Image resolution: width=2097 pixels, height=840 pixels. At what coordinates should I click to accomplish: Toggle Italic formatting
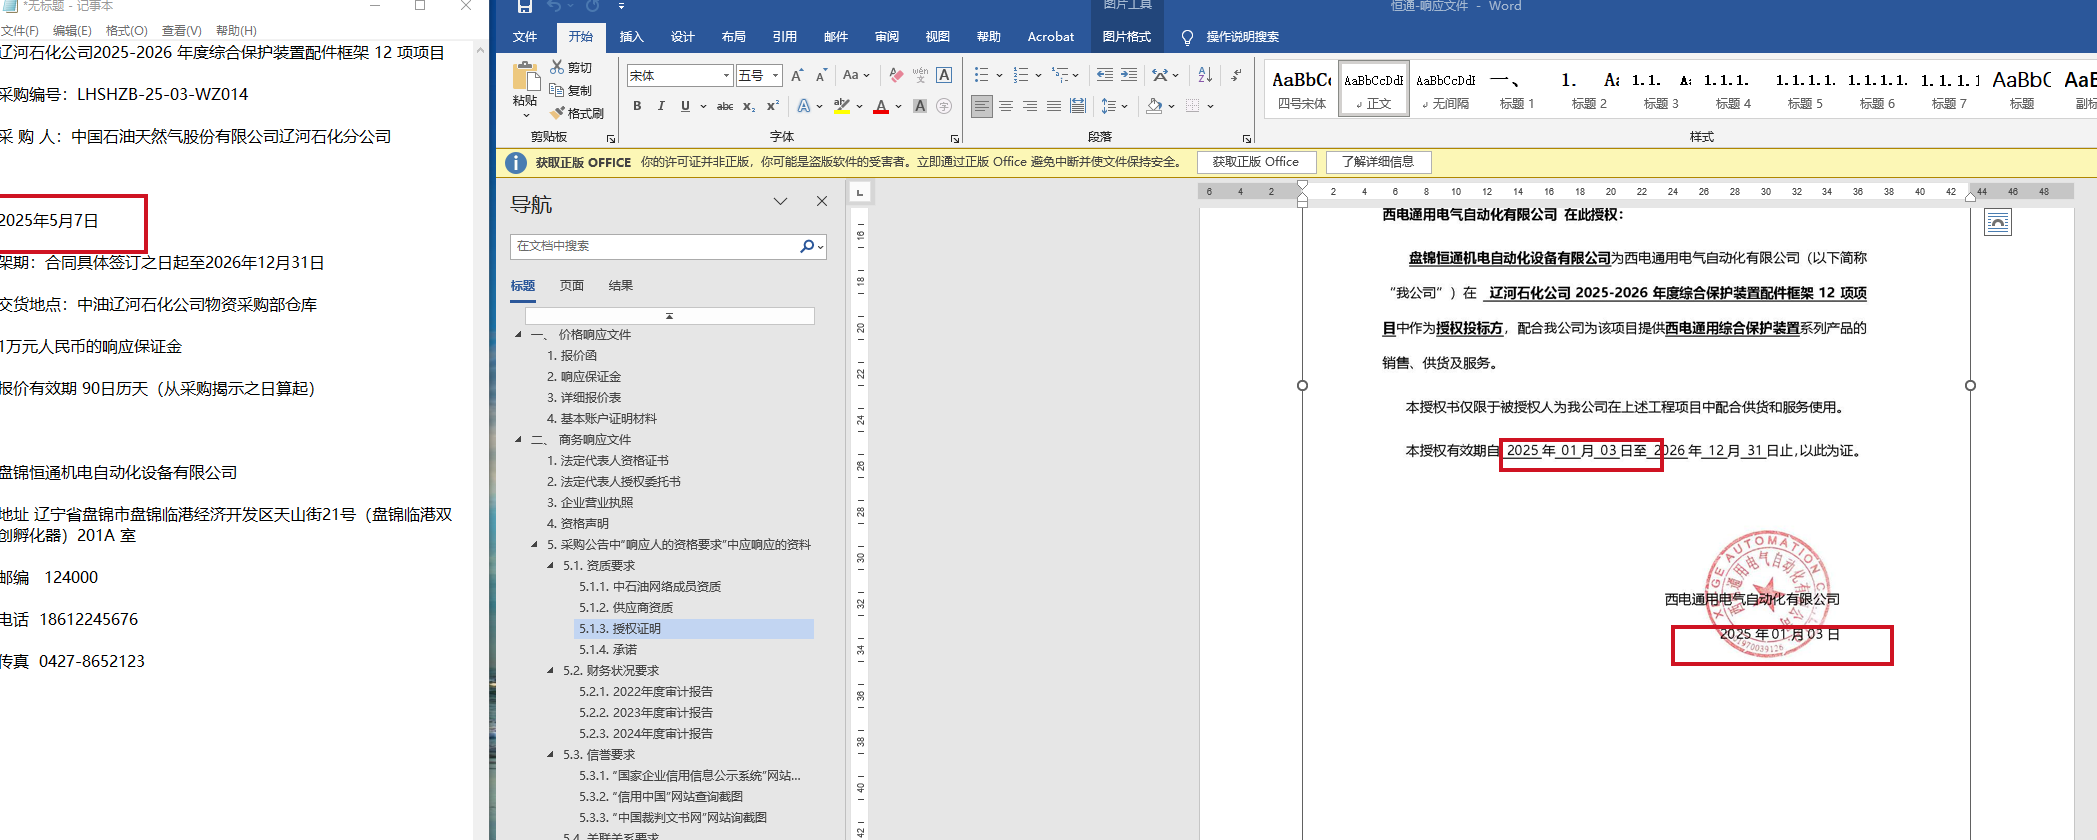661,106
